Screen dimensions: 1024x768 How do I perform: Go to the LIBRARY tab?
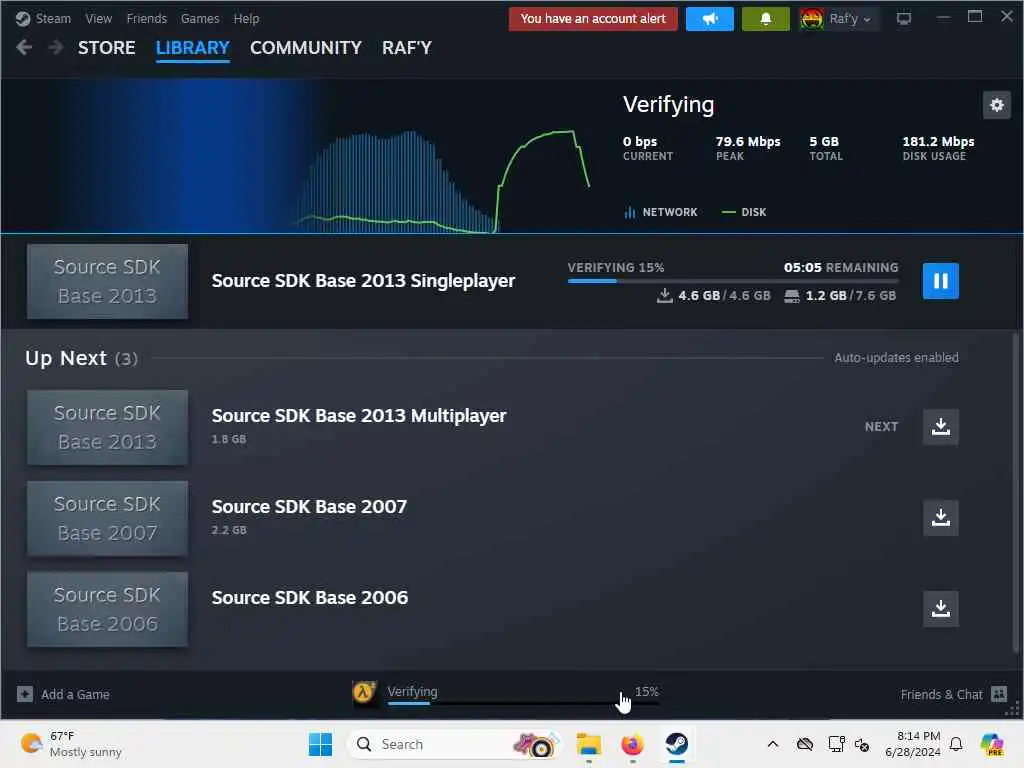point(193,48)
